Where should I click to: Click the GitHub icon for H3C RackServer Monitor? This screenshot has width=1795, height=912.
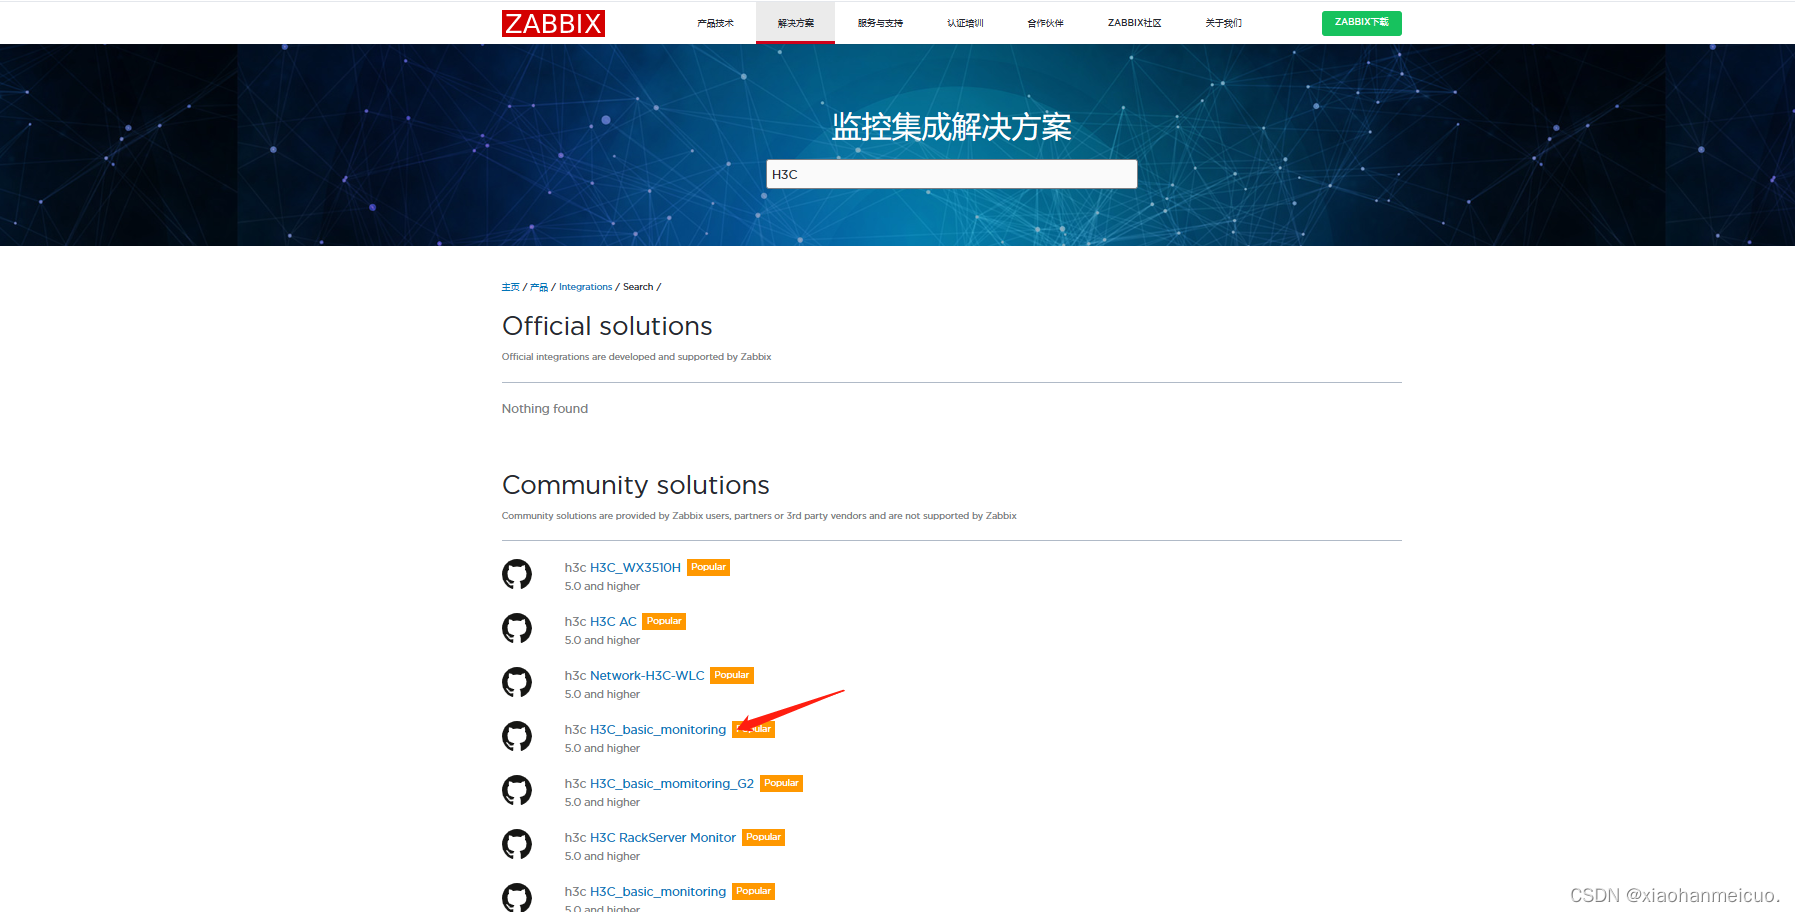(517, 844)
